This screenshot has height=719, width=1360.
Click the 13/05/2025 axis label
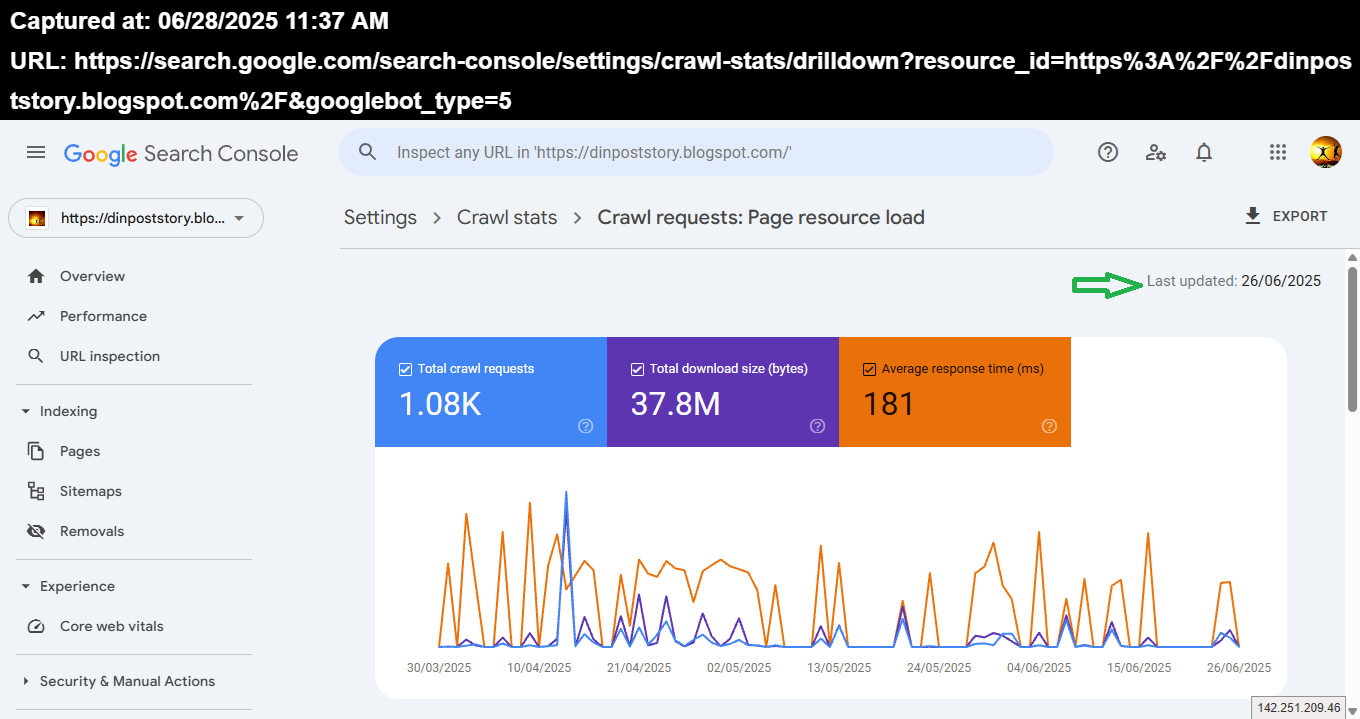click(x=839, y=667)
